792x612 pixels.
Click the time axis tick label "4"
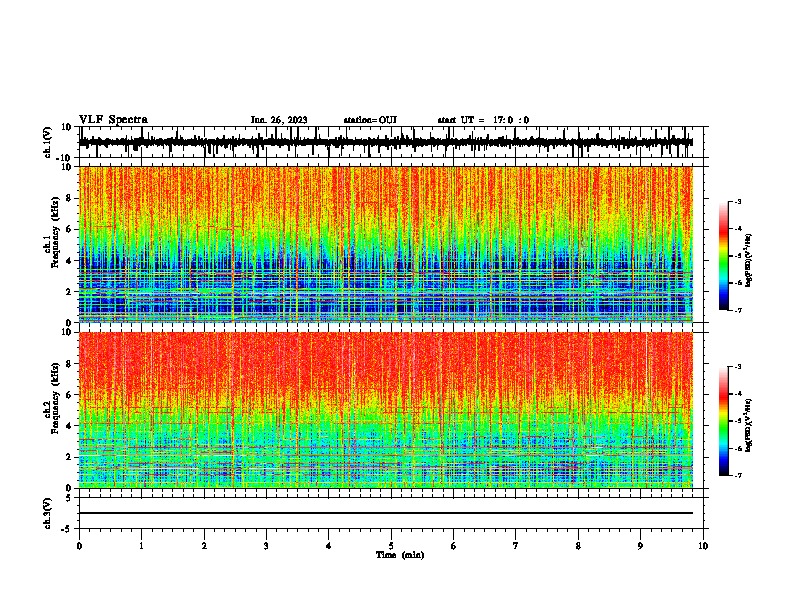click(x=329, y=546)
